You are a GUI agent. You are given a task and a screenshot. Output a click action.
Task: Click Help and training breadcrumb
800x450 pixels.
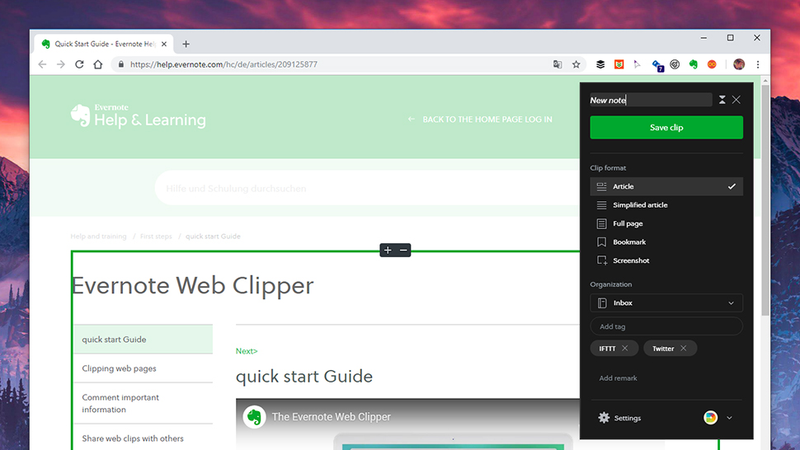pyautogui.click(x=98, y=236)
